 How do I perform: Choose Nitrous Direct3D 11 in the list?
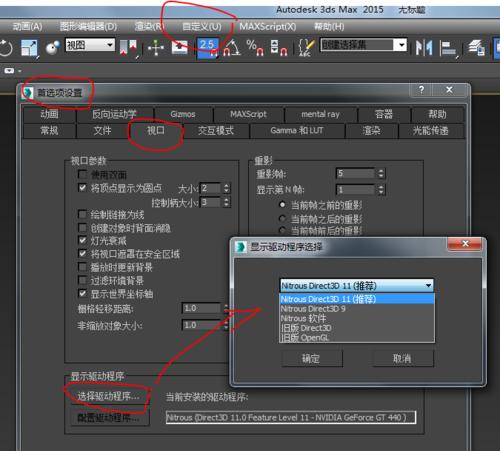(x=357, y=299)
